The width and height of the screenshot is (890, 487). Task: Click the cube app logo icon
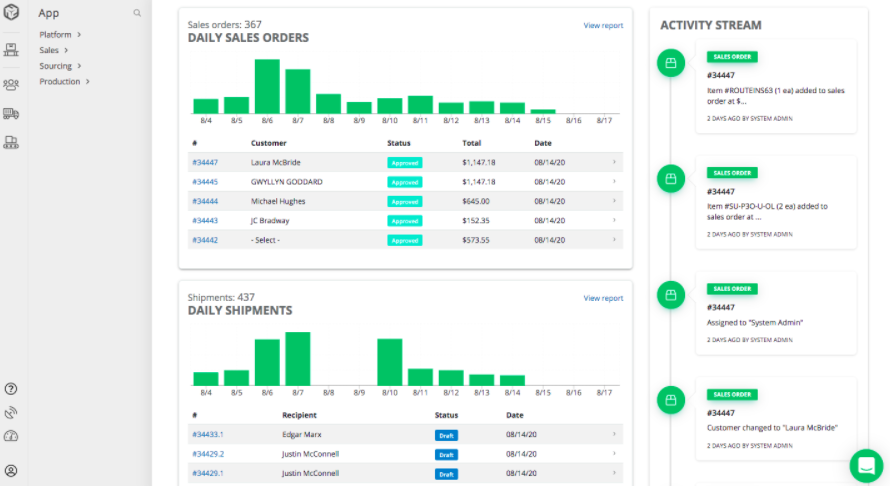[x=12, y=15]
